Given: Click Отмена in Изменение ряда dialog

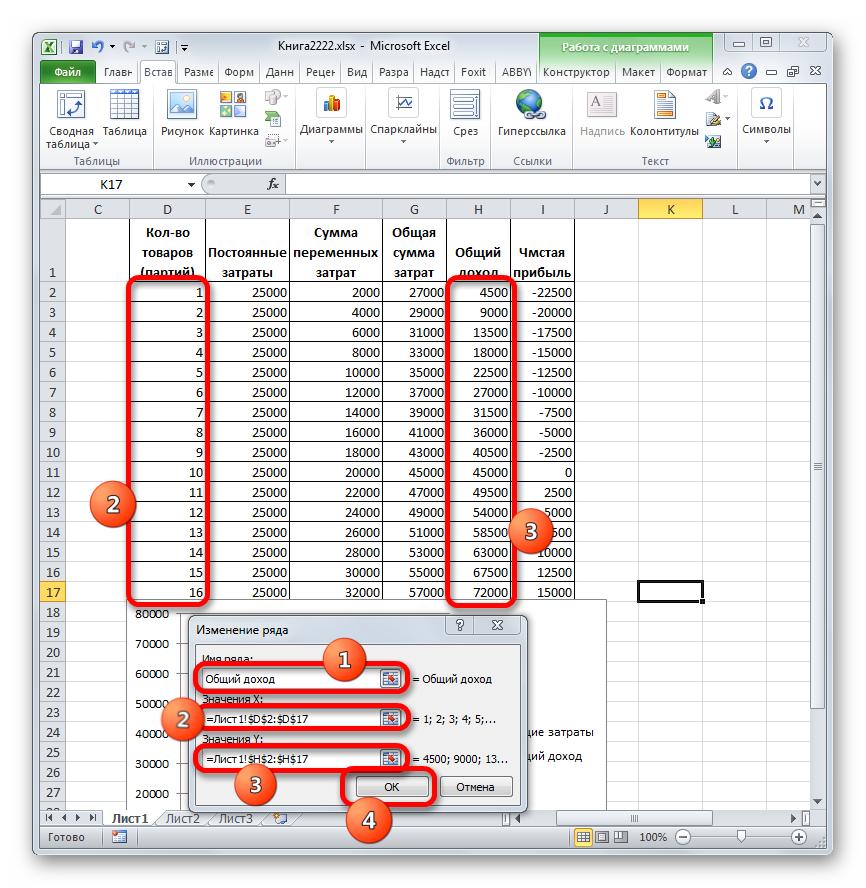Looking at the screenshot, I should [x=475, y=787].
